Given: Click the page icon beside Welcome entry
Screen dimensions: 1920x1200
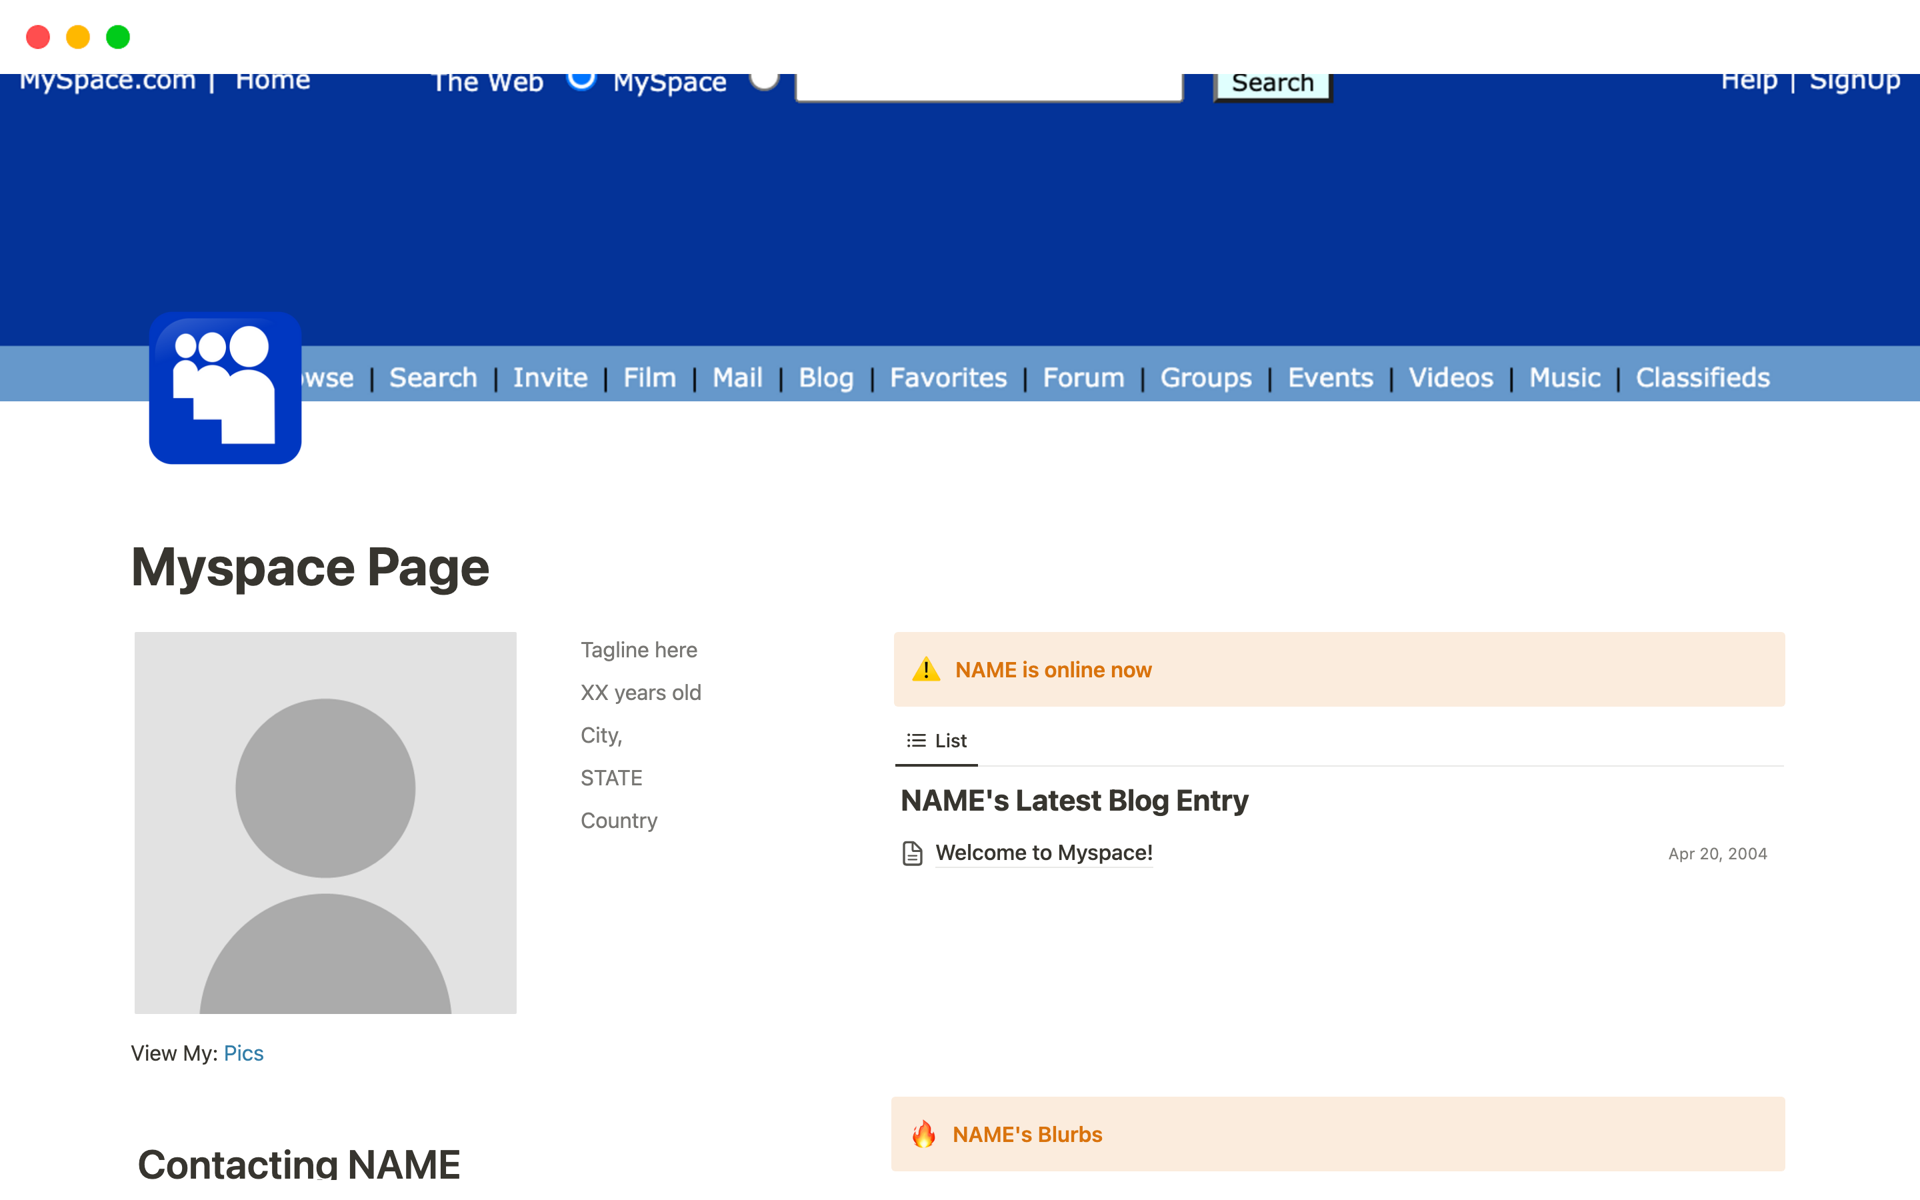Looking at the screenshot, I should pos(912,853).
